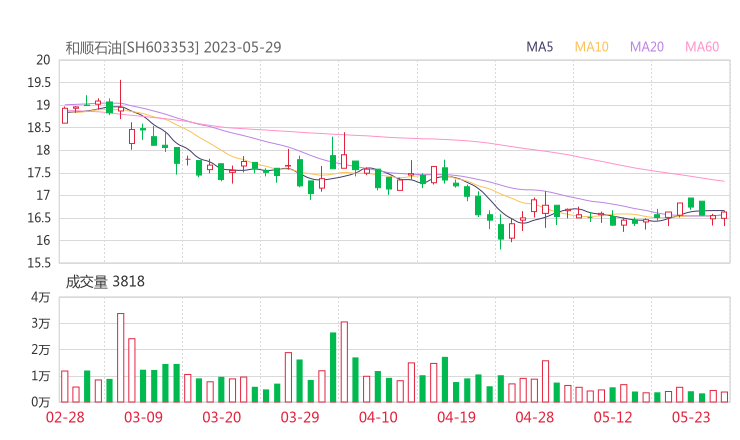
Task: Select the 02-28 date label
Action: (65, 417)
